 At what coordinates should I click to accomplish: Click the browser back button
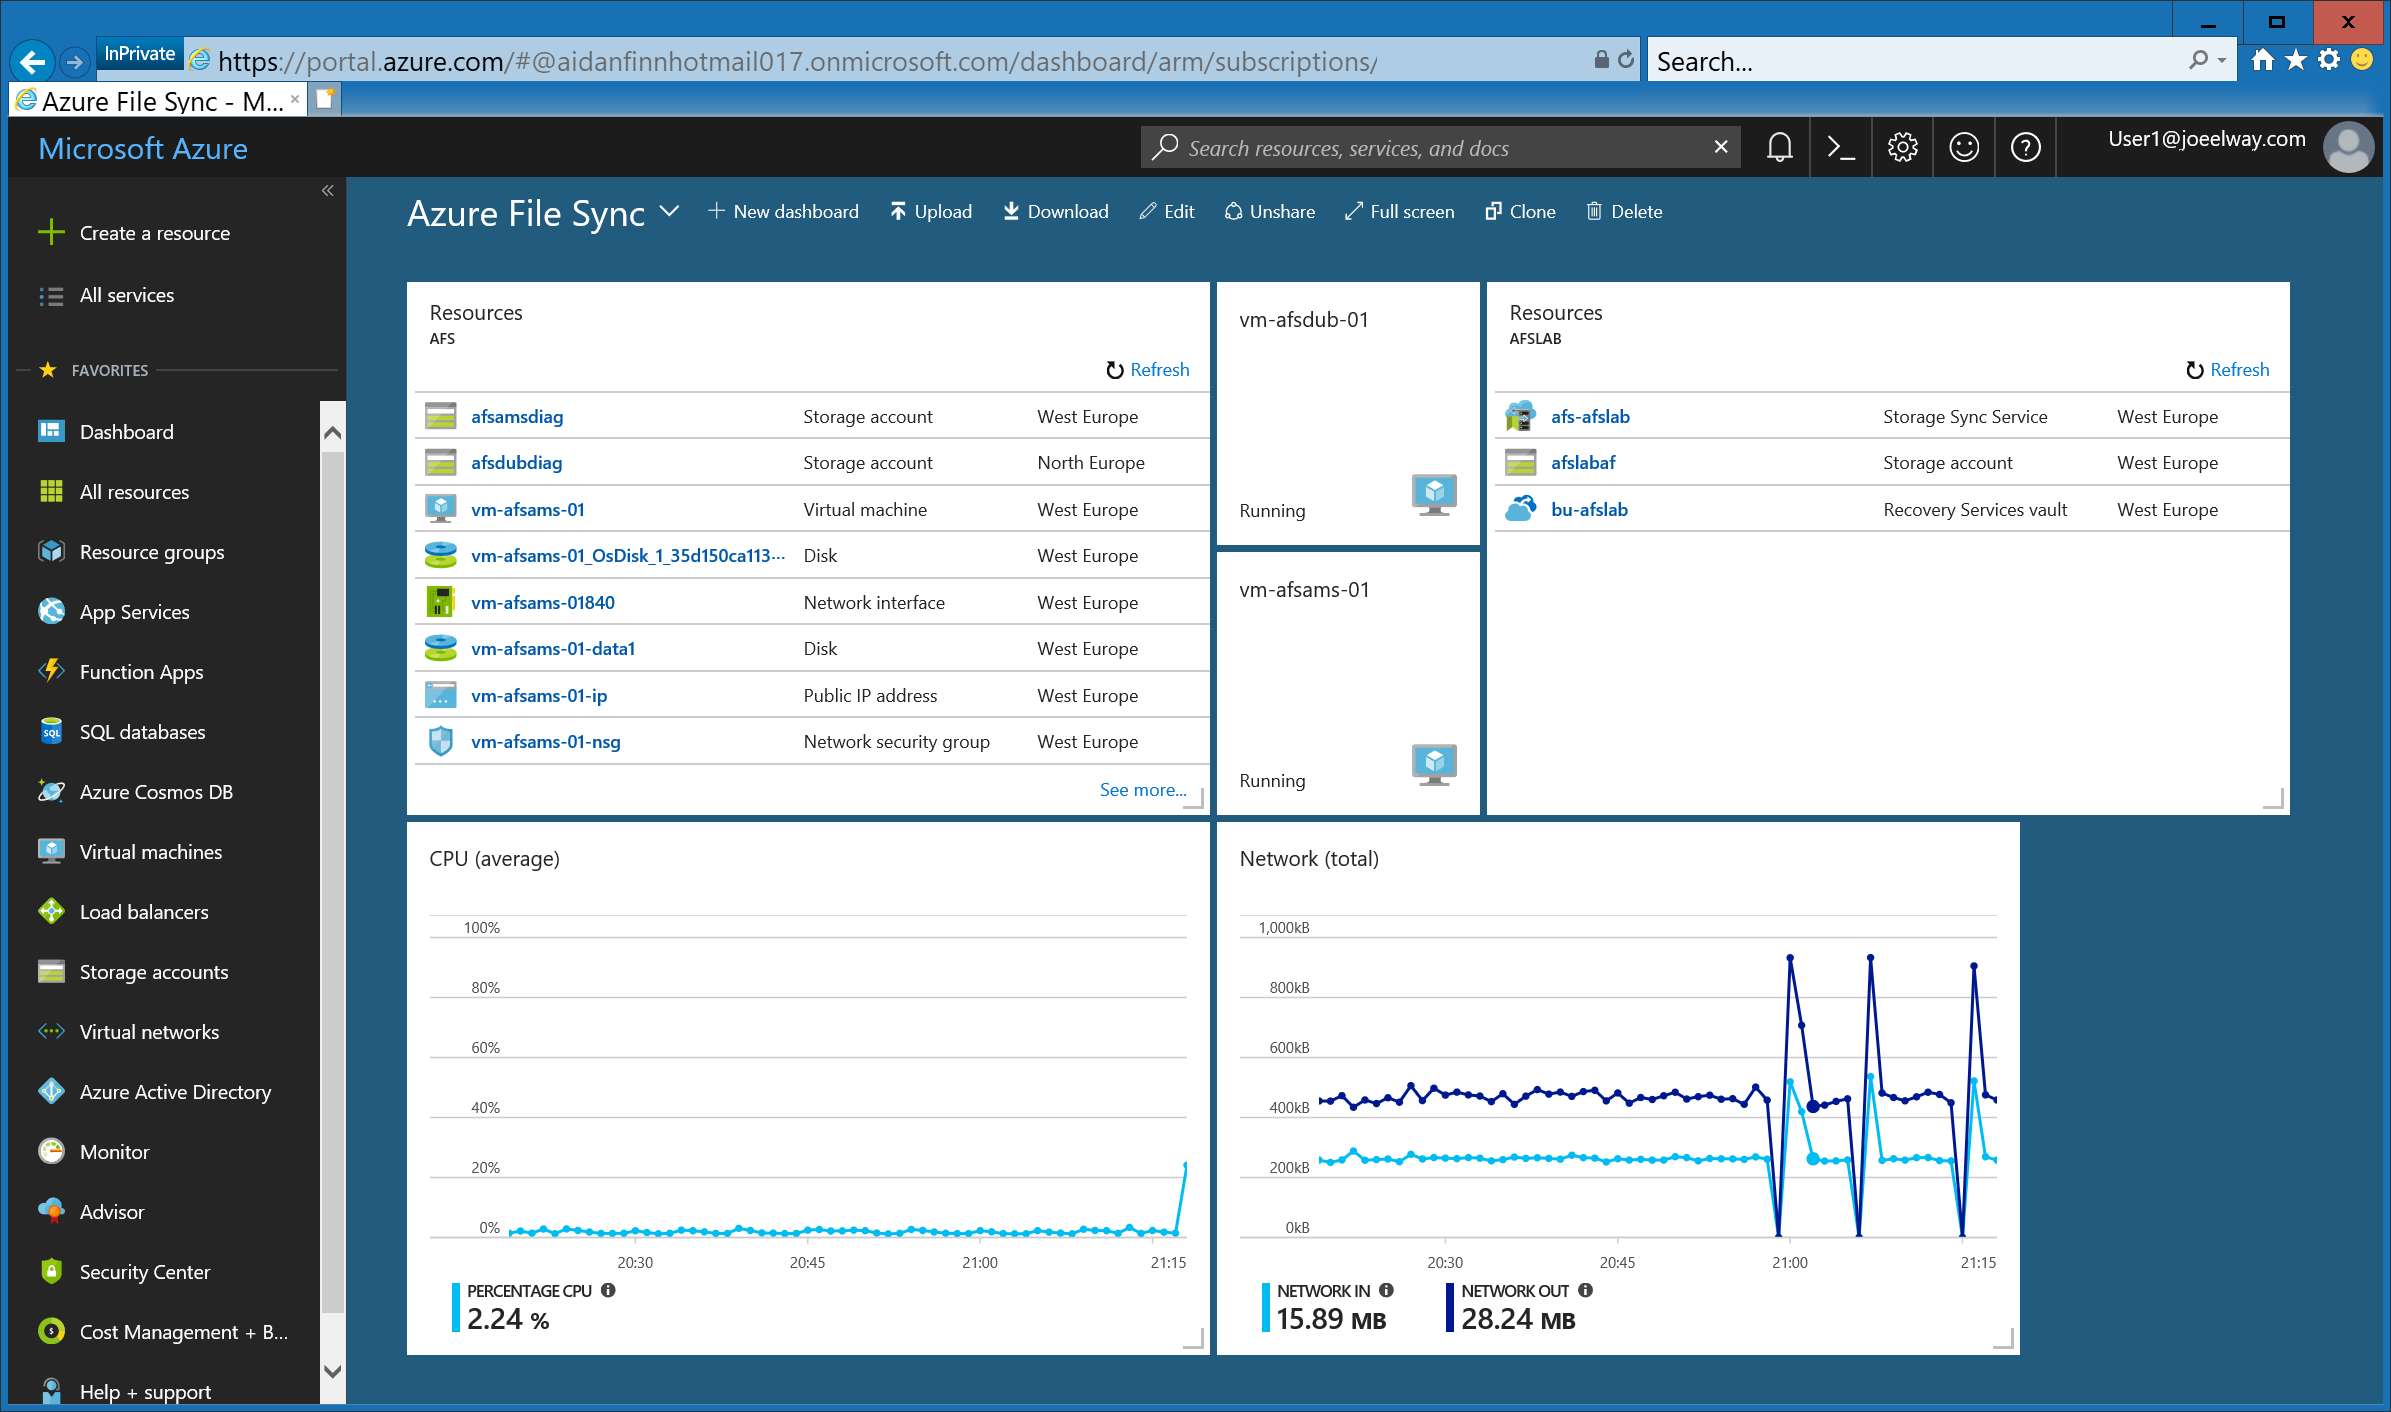click(x=32, y=62)
